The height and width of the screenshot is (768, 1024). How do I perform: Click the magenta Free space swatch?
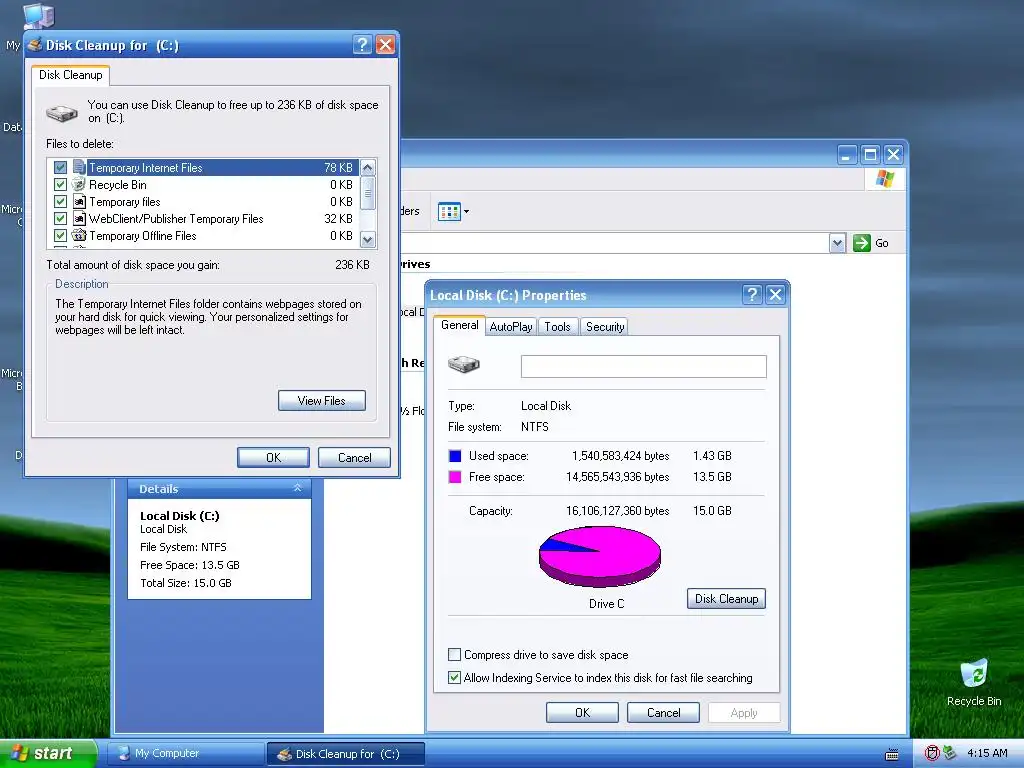click(x=455, y=477)
